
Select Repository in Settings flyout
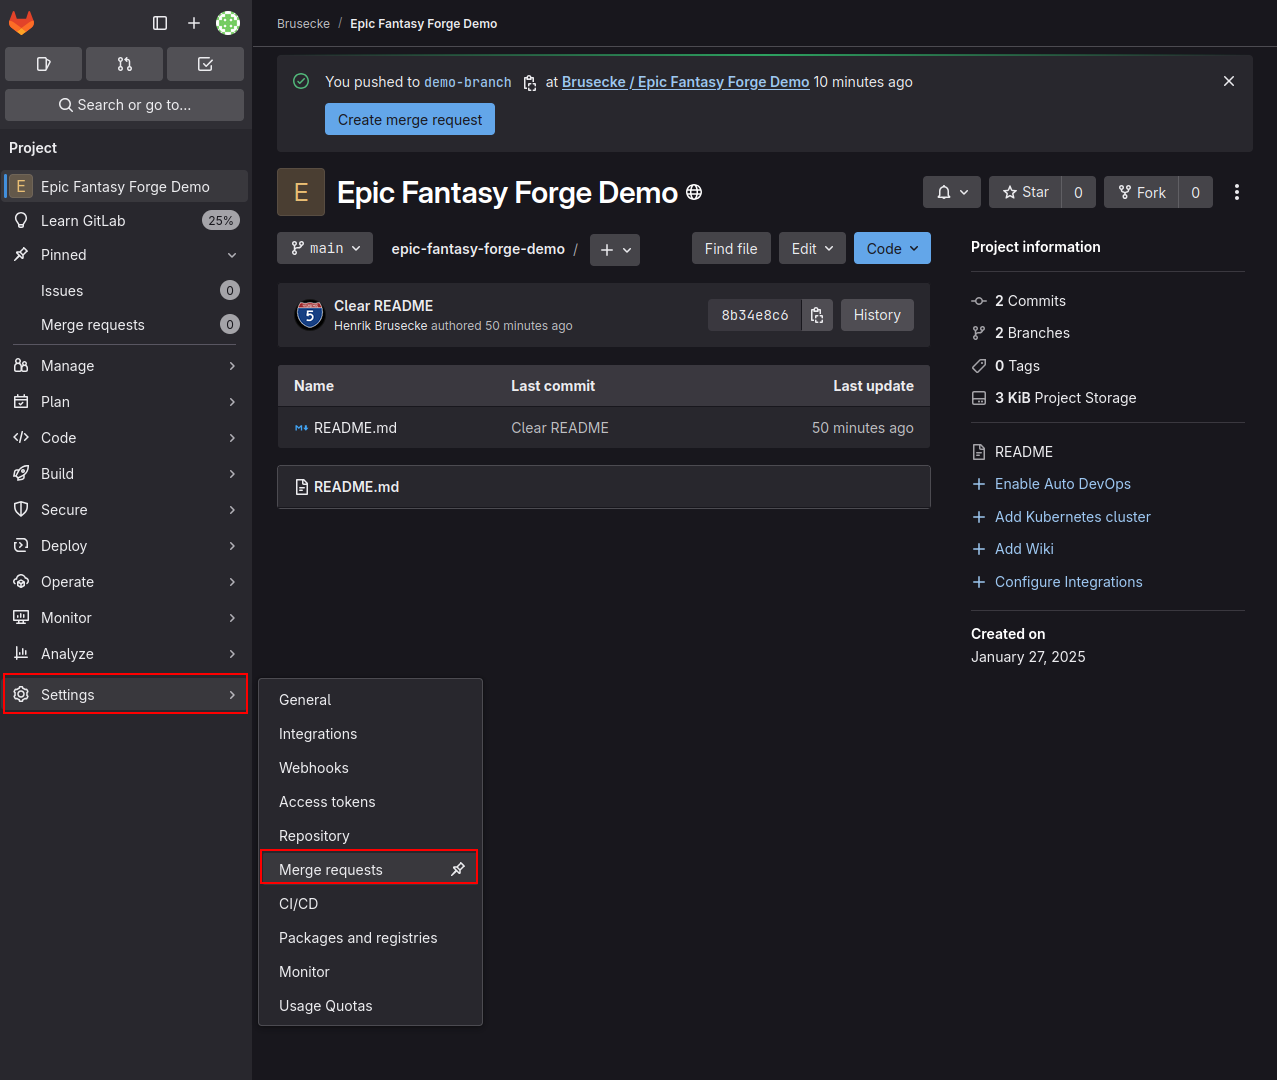pos(370,836)
